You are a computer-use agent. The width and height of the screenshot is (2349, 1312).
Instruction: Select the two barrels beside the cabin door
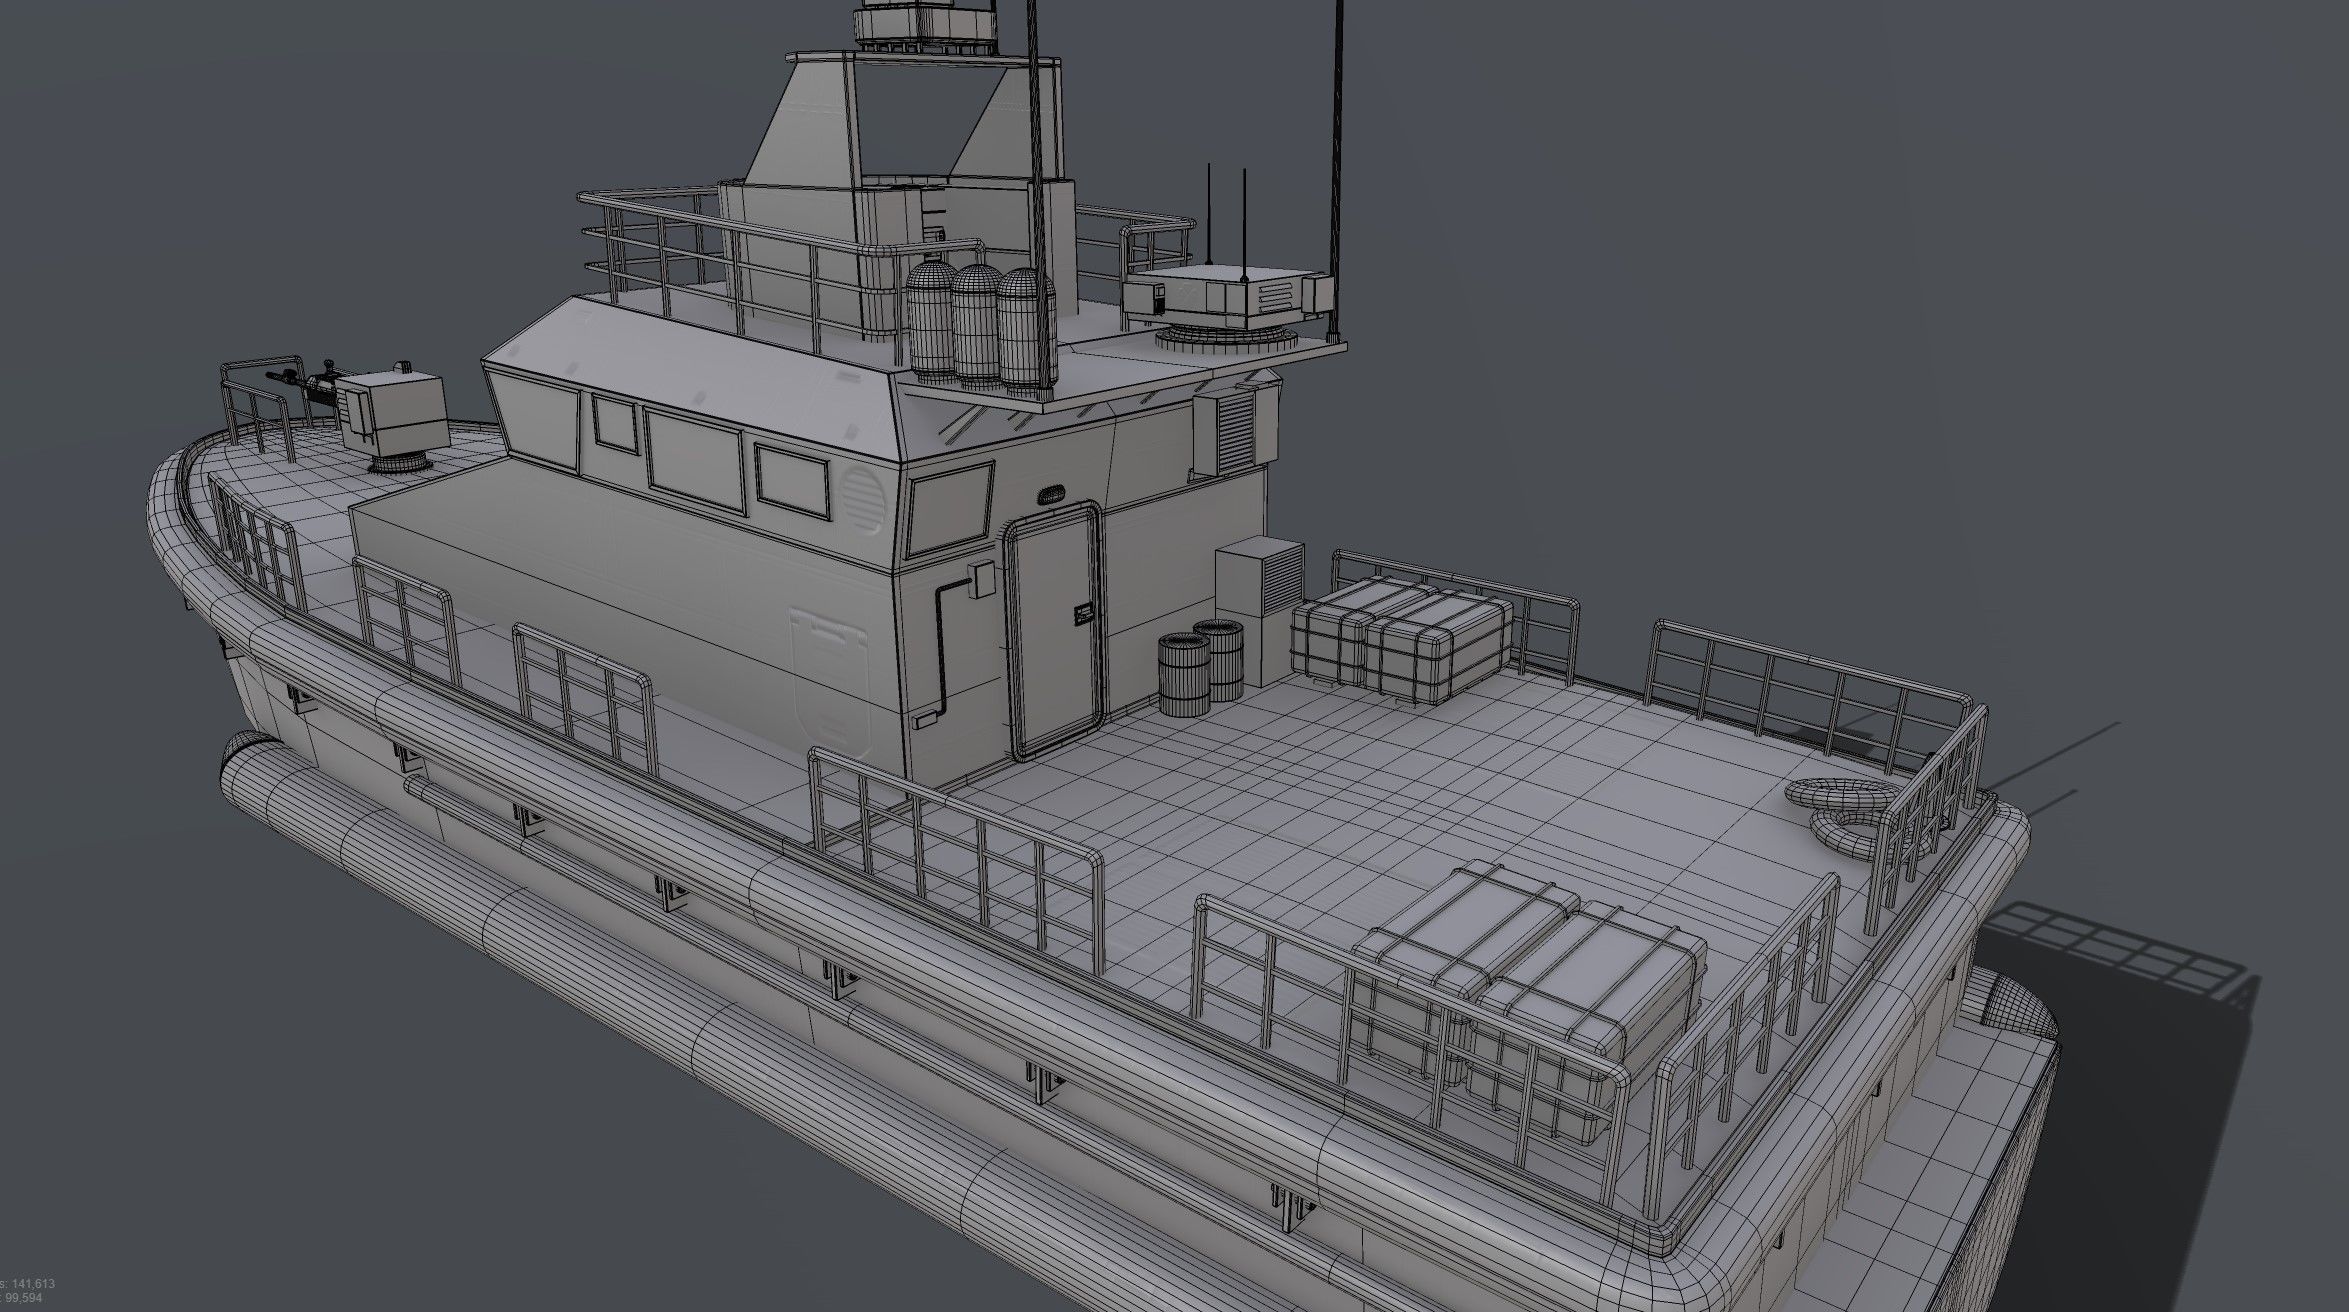coord(1201,666)
